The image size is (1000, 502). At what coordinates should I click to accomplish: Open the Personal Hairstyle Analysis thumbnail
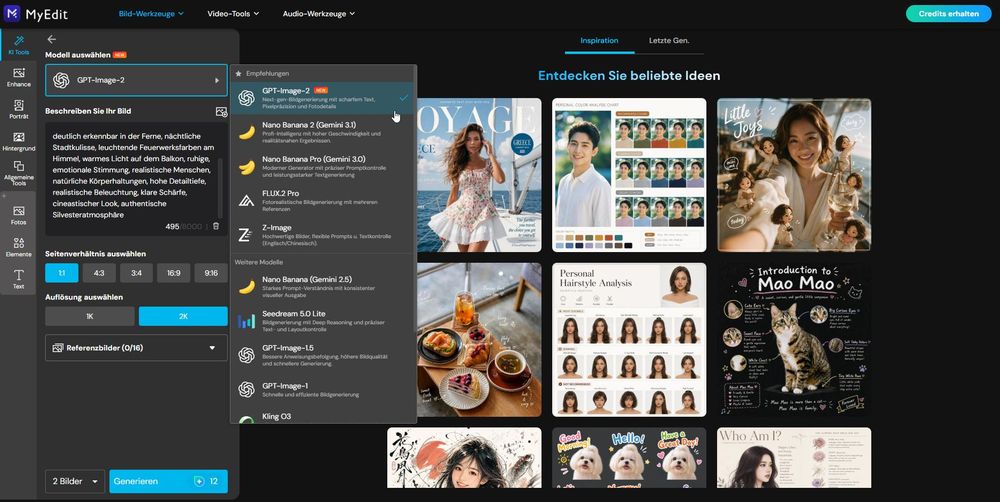(x=629, y=339)
